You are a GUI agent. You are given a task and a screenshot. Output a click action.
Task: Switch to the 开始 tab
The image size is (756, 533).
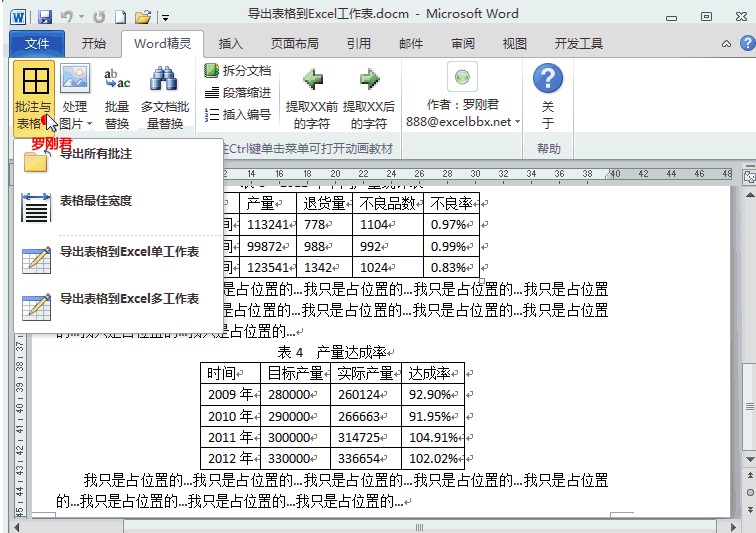[x=94, y=44]
